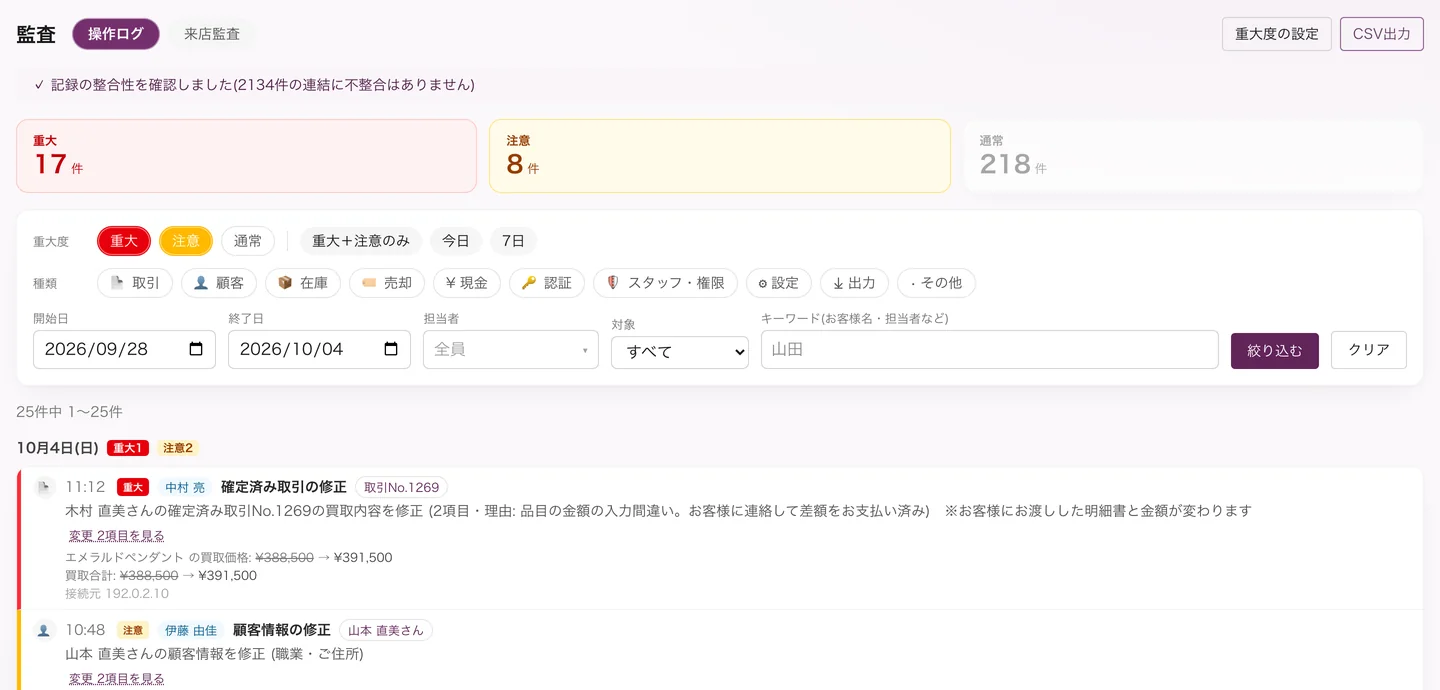Filter by 売却 type
The image size is (1440, 690).
(387, 283)
